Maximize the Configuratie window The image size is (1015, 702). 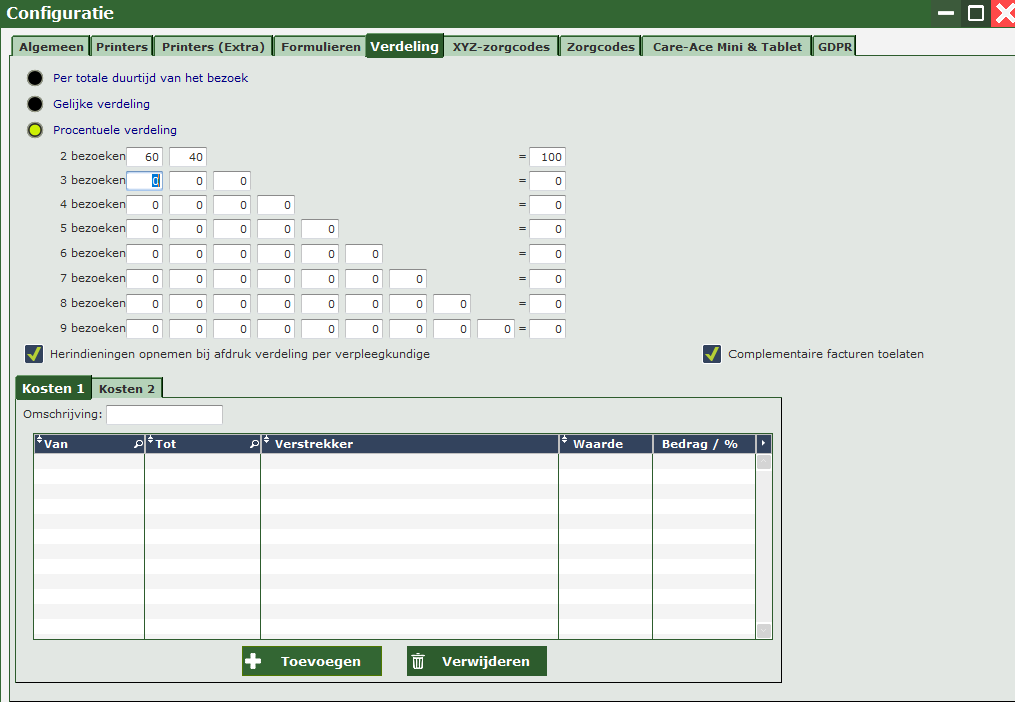(x=975, y=13)
